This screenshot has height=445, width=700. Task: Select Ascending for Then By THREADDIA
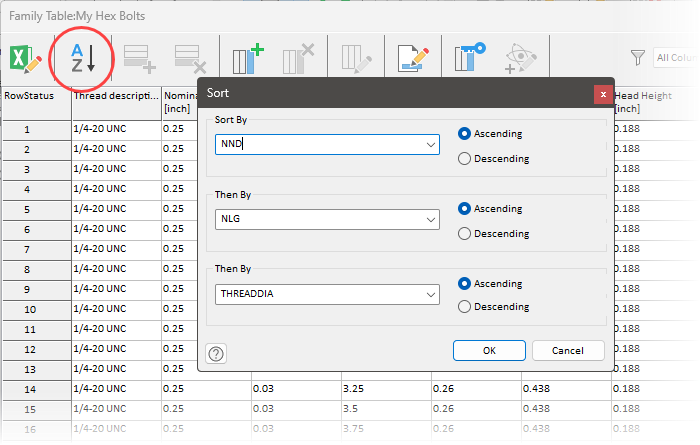click(x=464, y=283)
